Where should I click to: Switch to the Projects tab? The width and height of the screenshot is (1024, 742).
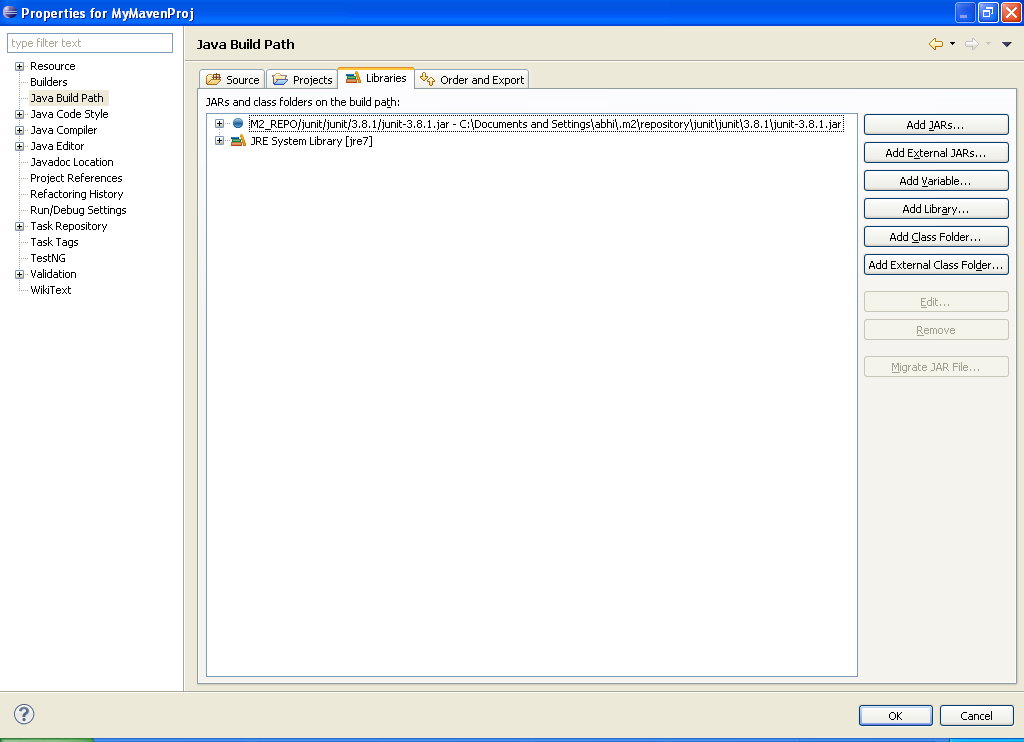pyautogui.click(x=302, y=78)
